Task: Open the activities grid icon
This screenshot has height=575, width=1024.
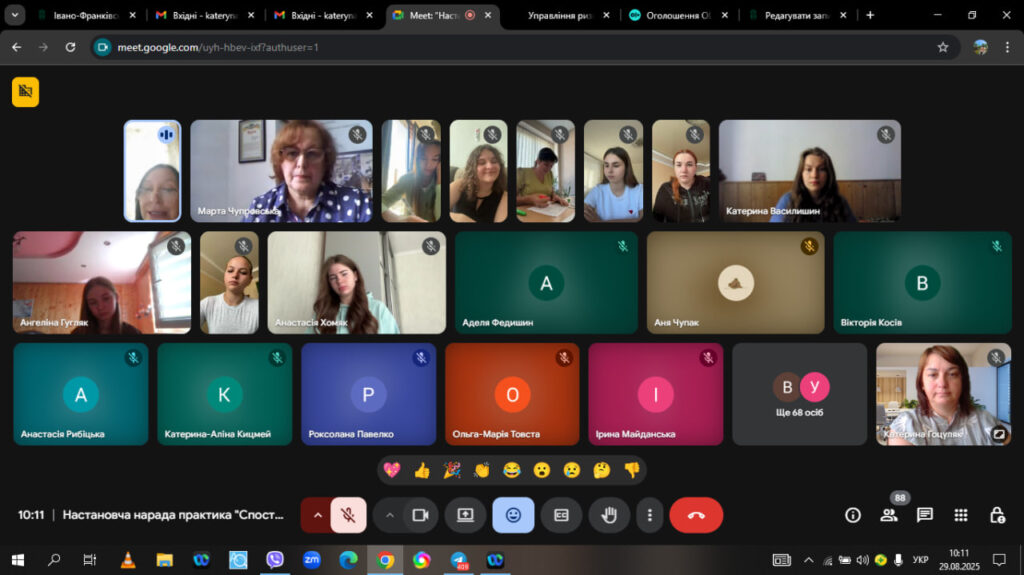Action: click(961, 515)
